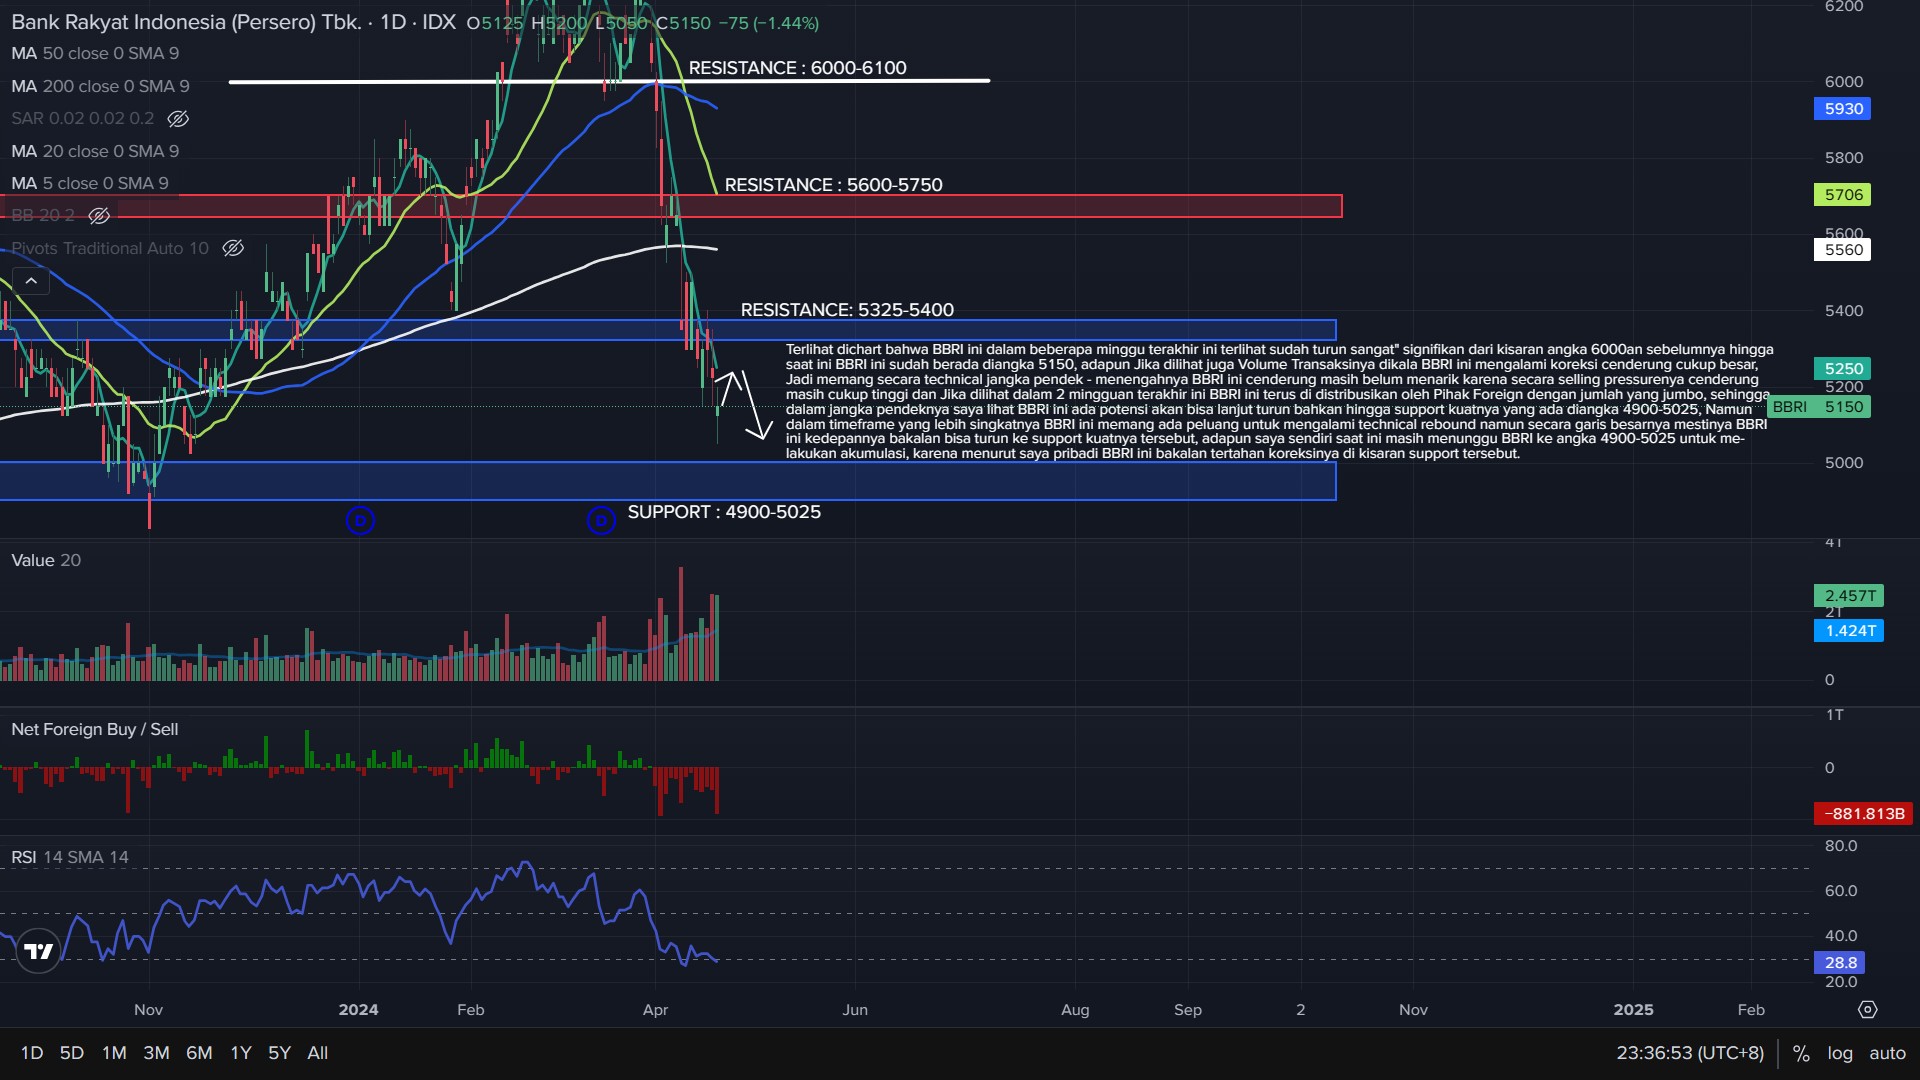The image size is (1920, 1080).
Task: Click the second dividend D marker
Action: 600,520
